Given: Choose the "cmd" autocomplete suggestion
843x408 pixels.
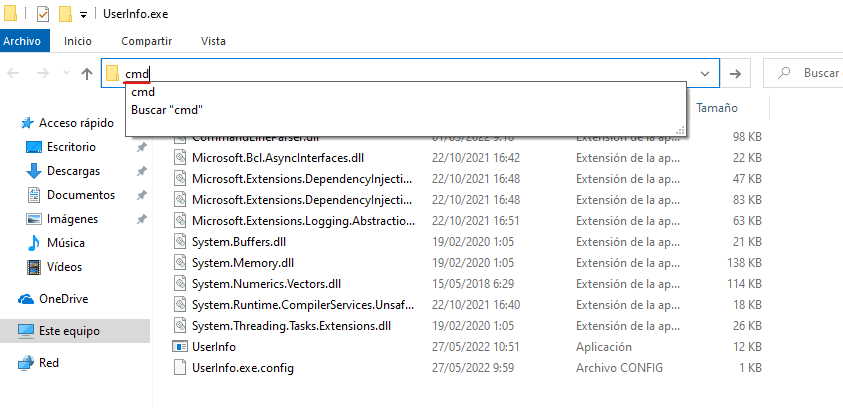Looking at the screenshot, I should point(143,92).
